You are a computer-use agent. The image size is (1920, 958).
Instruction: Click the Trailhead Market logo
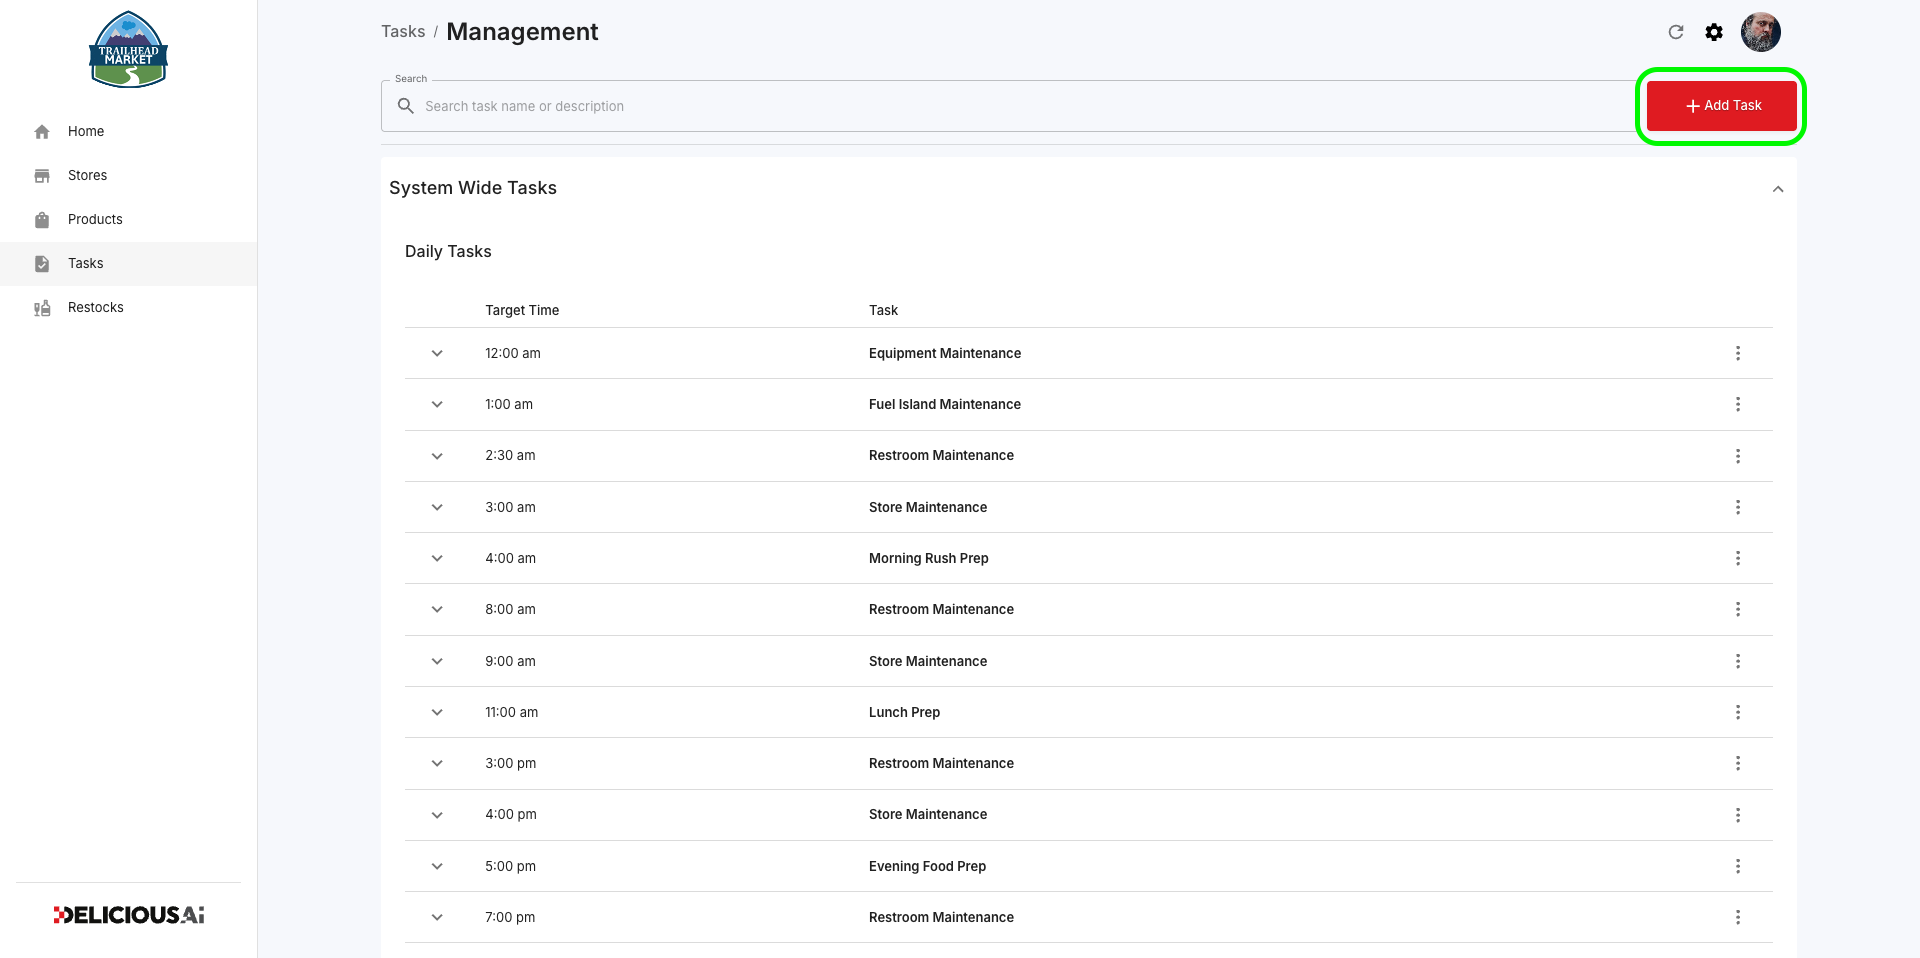(x=128, y=50)
